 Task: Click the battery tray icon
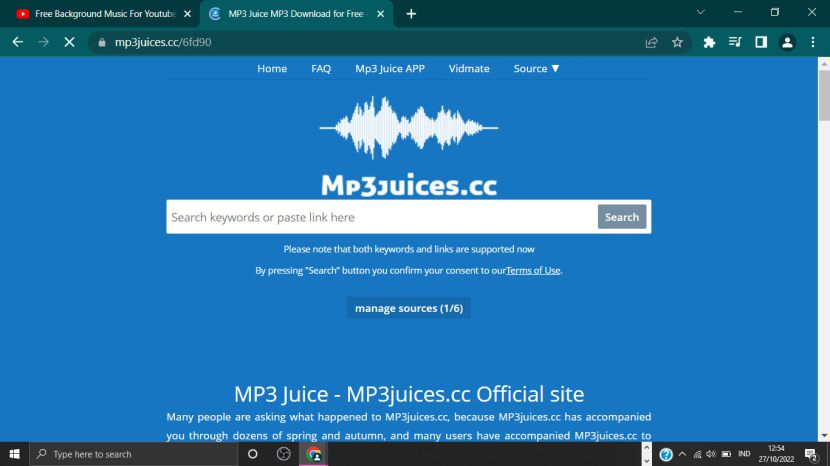click(x=726, y=454)
